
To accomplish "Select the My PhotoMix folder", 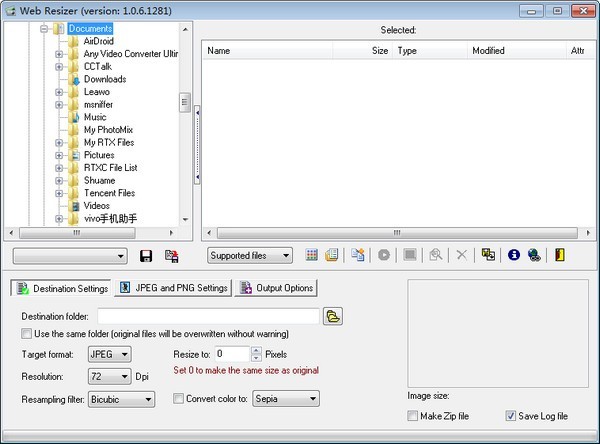I will [x=108, y=130].
